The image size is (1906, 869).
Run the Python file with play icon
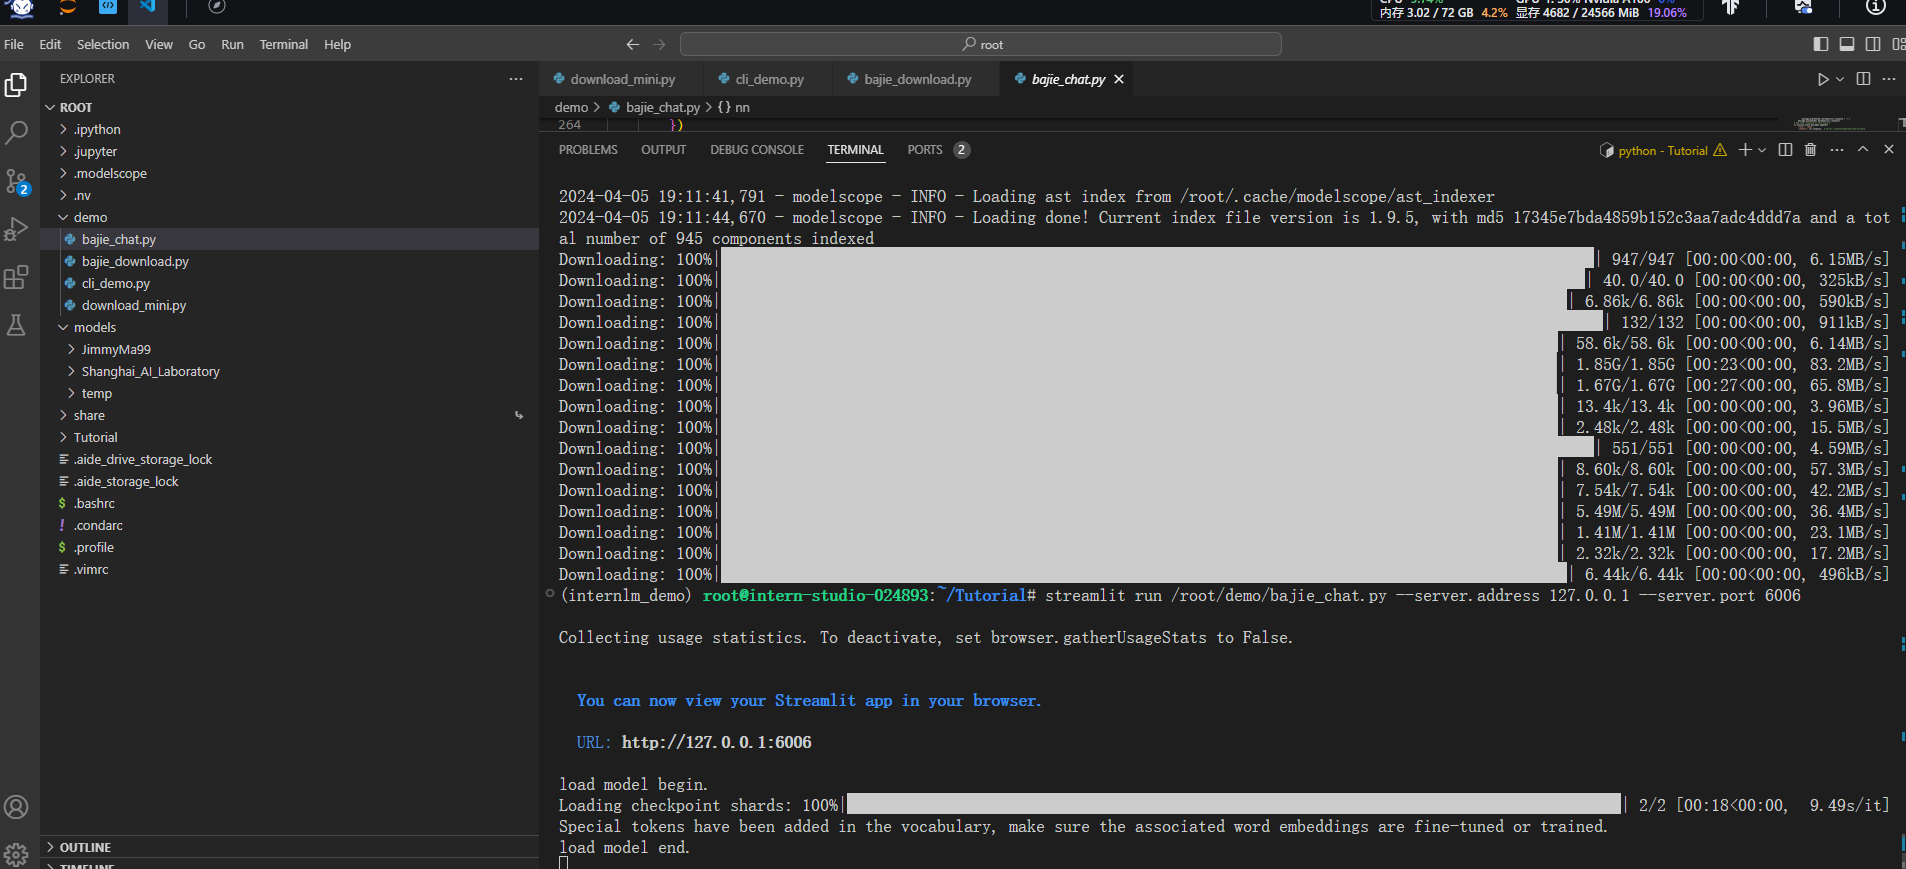pos(1823,79)
